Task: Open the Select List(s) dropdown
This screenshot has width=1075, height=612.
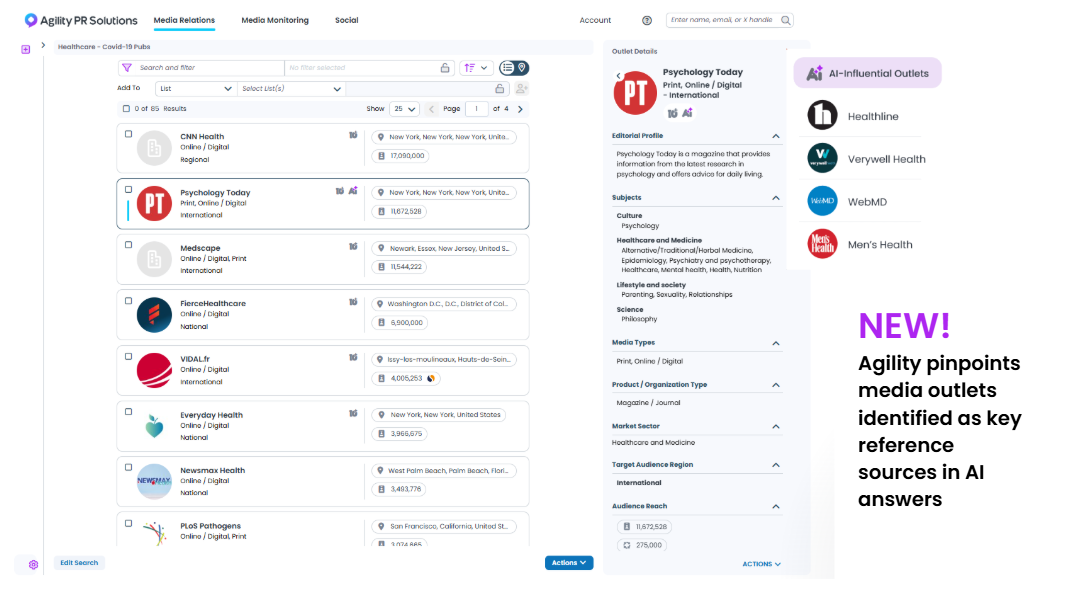Action: point(291,88)
